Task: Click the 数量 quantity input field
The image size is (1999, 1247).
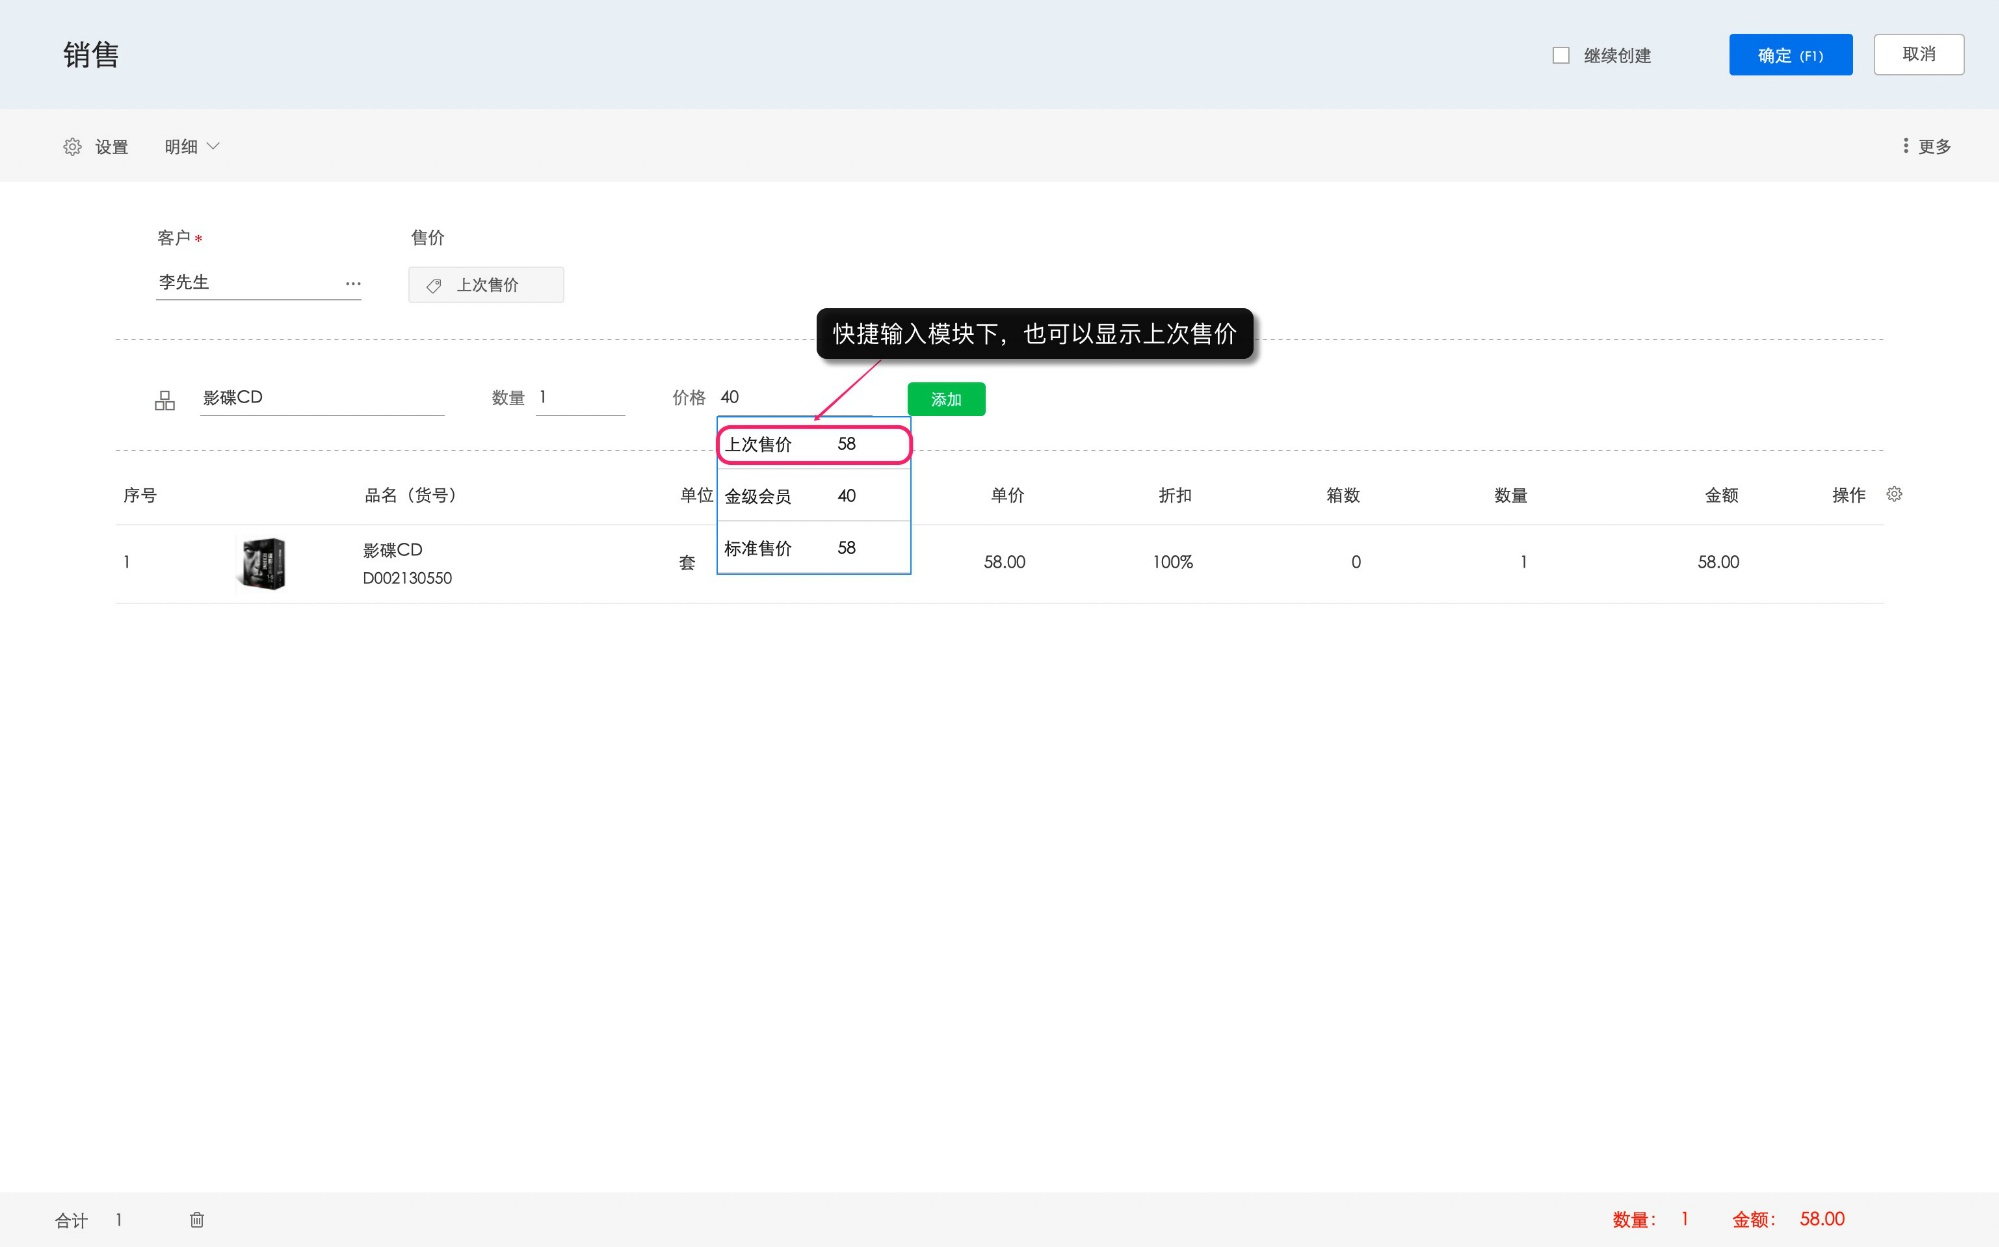Action: click(580, 398)
